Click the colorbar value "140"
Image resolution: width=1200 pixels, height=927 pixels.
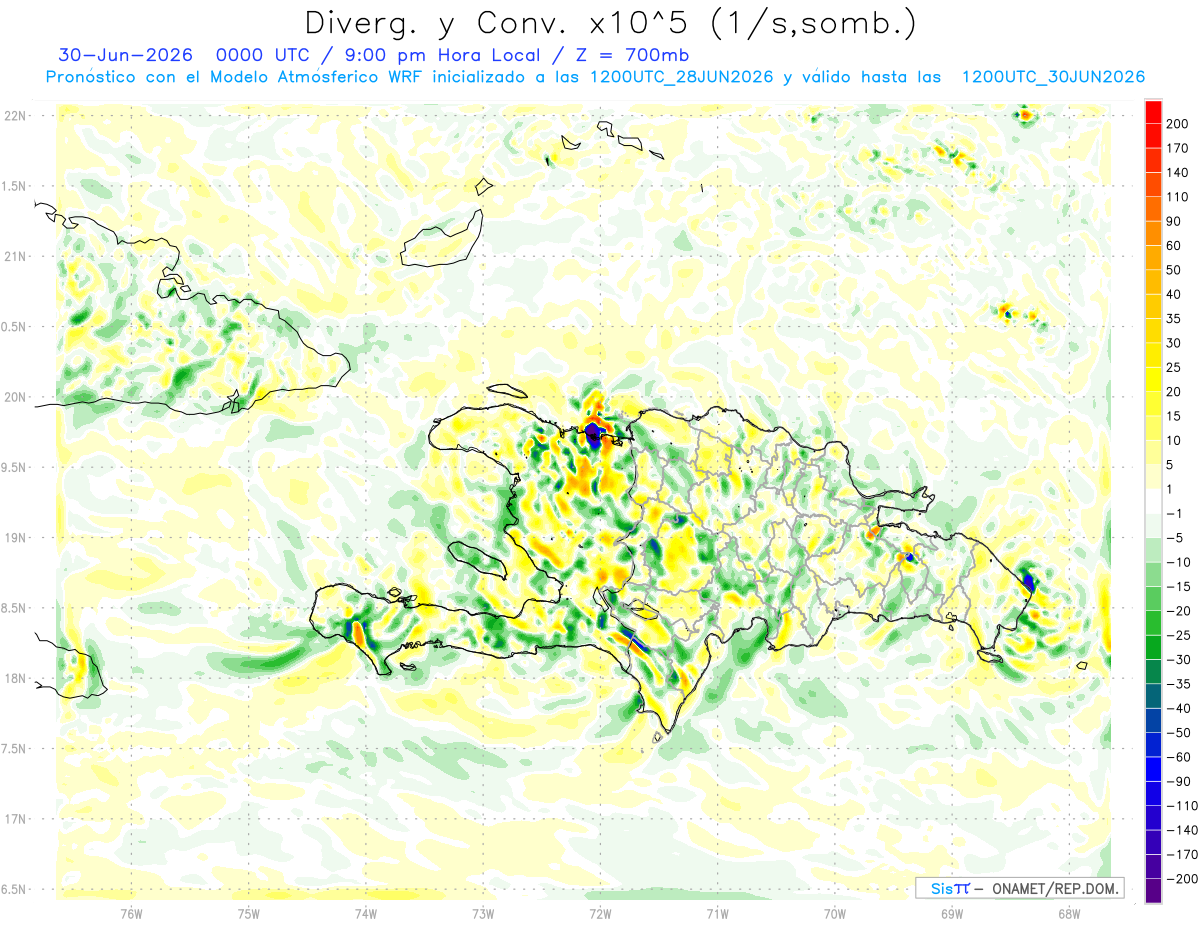[1178, 173]
